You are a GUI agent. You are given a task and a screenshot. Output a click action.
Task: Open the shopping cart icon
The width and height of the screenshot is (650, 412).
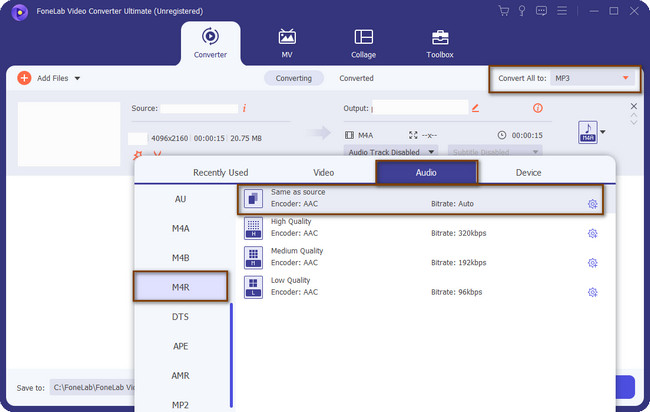point(504,11)
